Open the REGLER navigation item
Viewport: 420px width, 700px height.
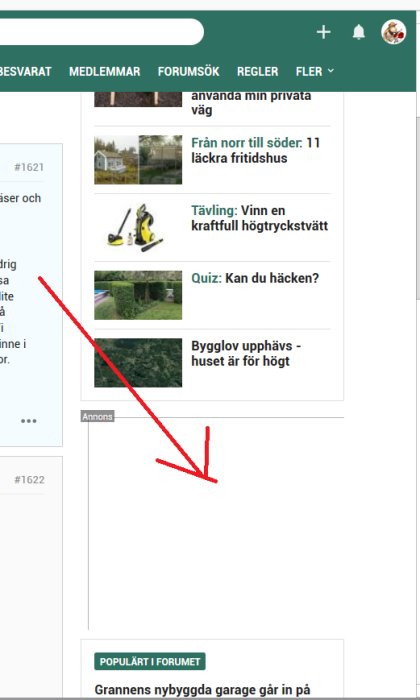point(258,71)
